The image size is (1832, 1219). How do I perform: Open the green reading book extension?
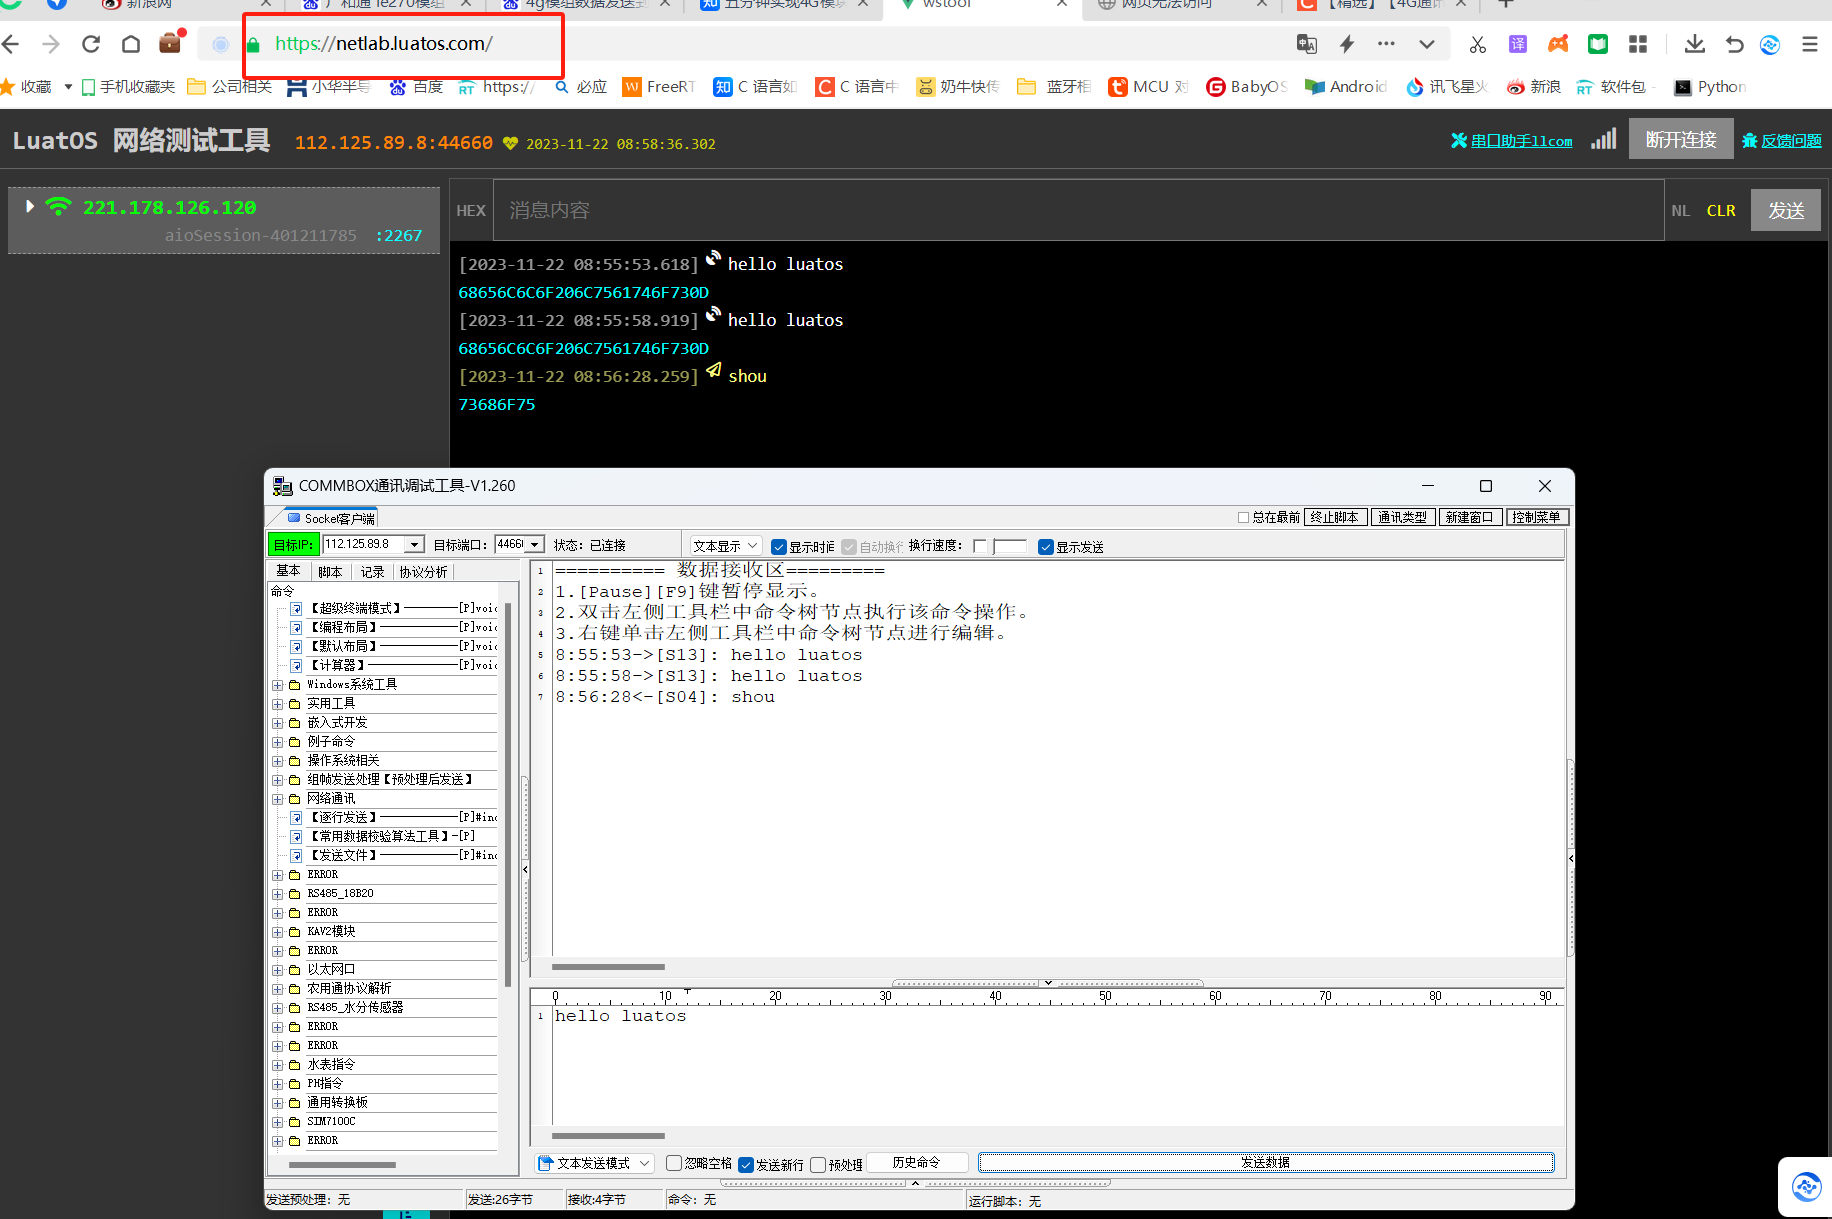(x=1598, y=44)
